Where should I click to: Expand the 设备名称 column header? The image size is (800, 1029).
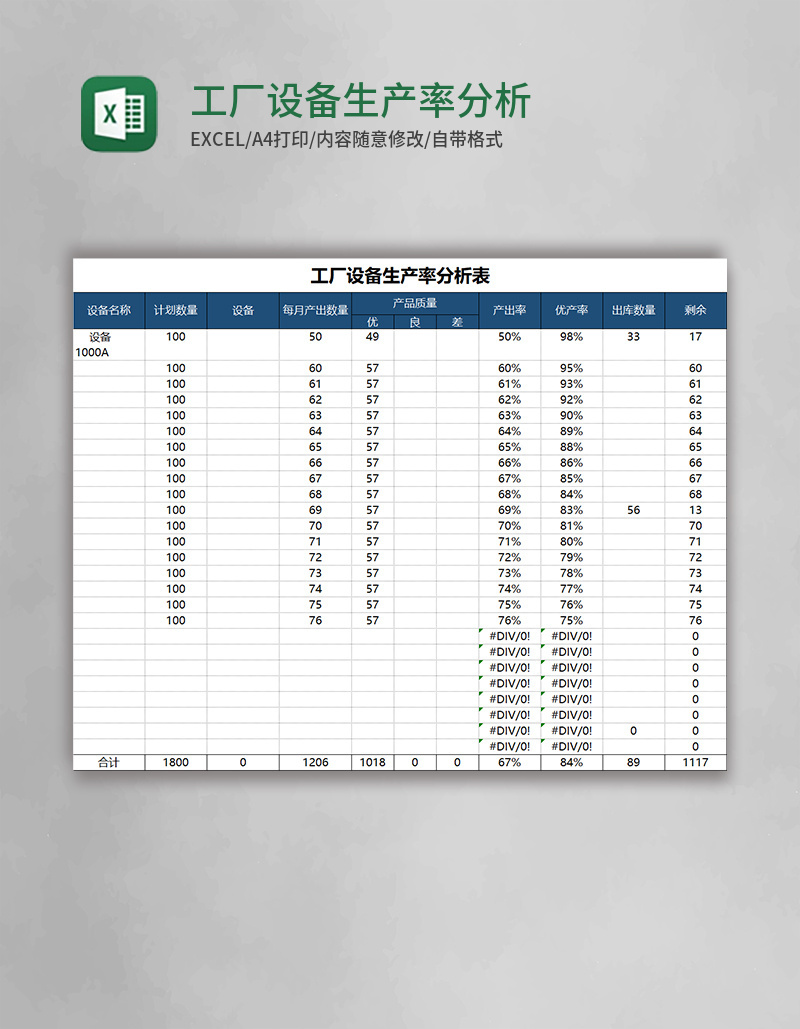108,311
